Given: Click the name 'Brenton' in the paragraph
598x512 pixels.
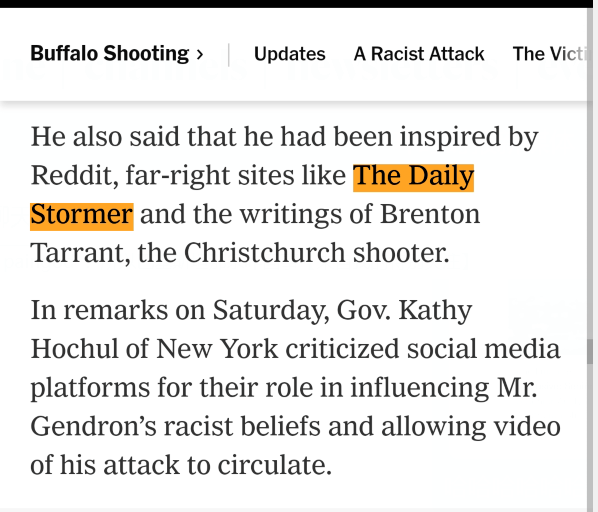Looking at the screenshot, I should point(430,214).
